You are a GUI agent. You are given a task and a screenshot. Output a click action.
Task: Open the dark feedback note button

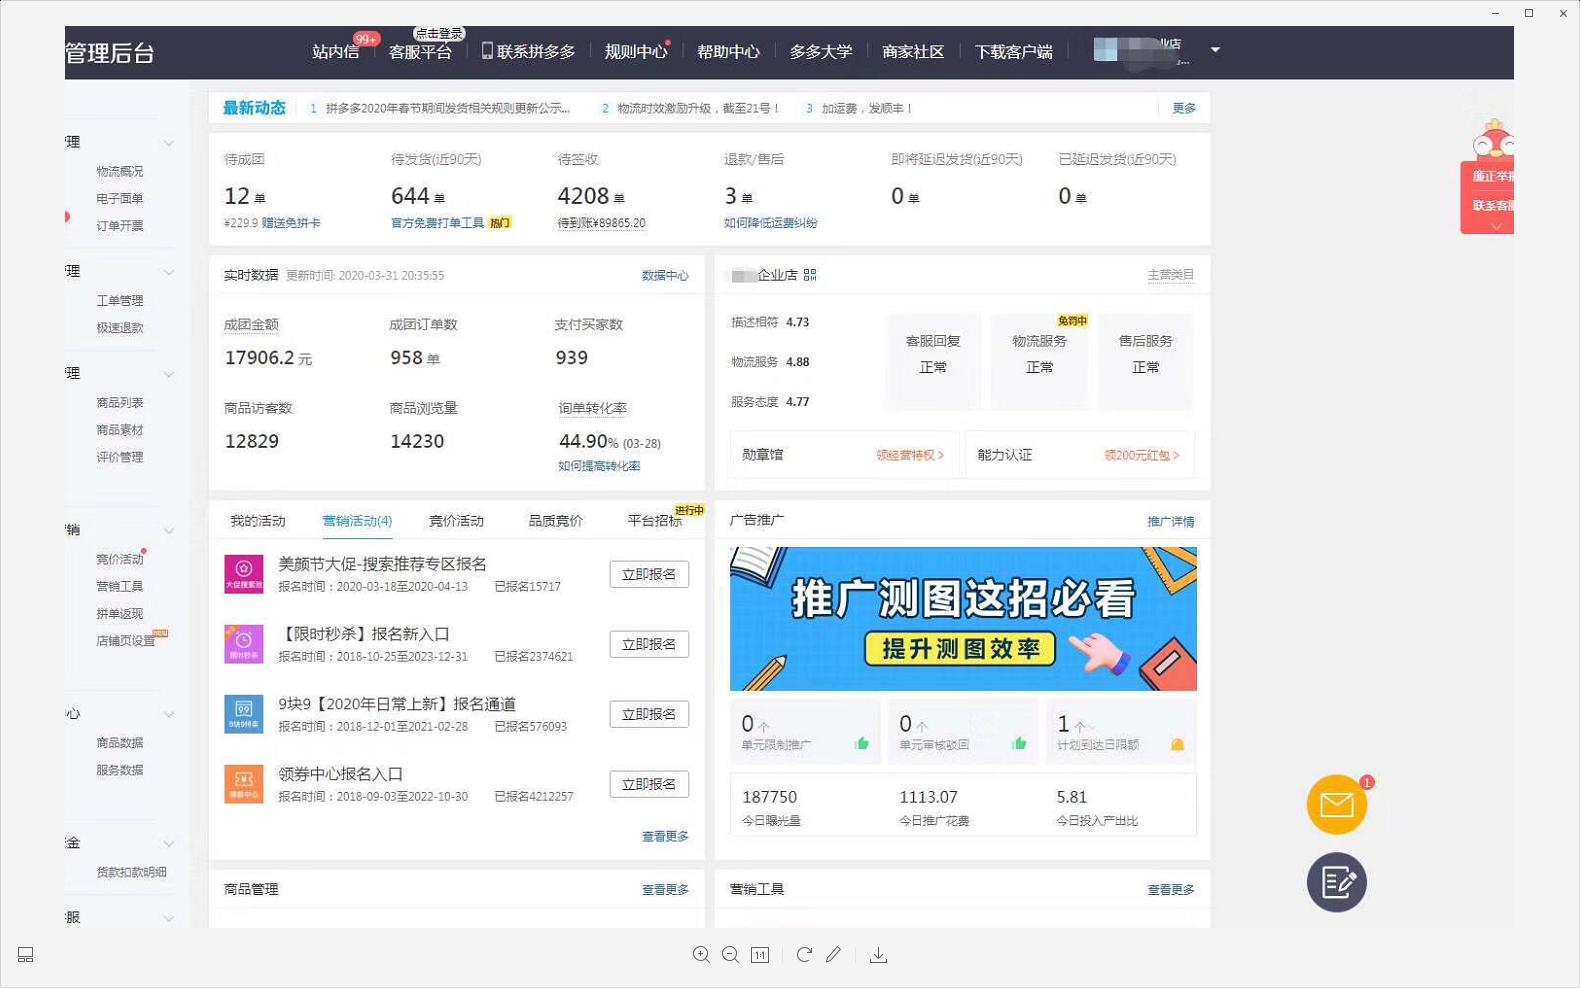[1337, 882]
